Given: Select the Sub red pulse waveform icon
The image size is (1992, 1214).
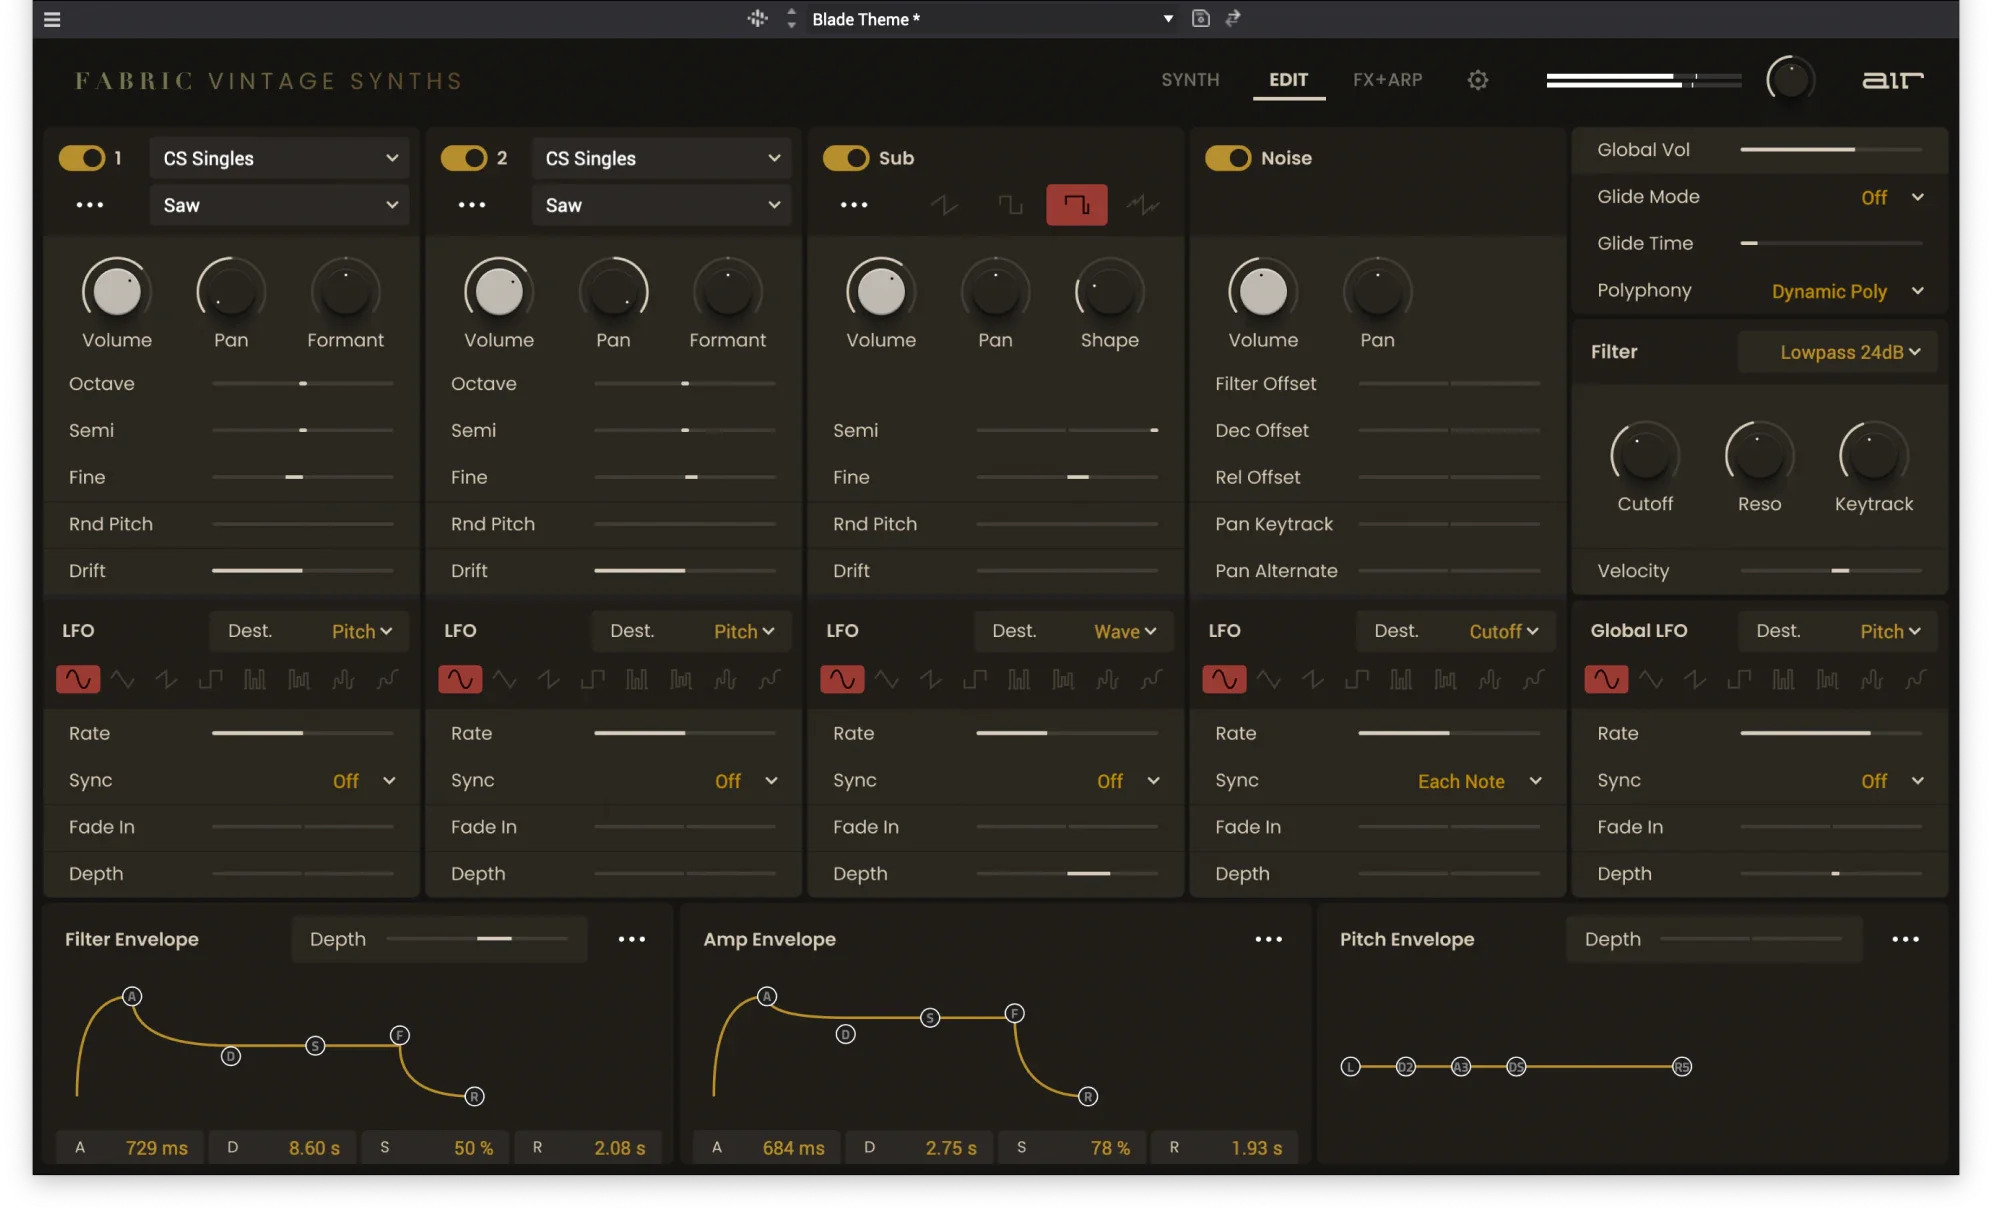Looking at the screenshot, I should (x=1076, y=205).
